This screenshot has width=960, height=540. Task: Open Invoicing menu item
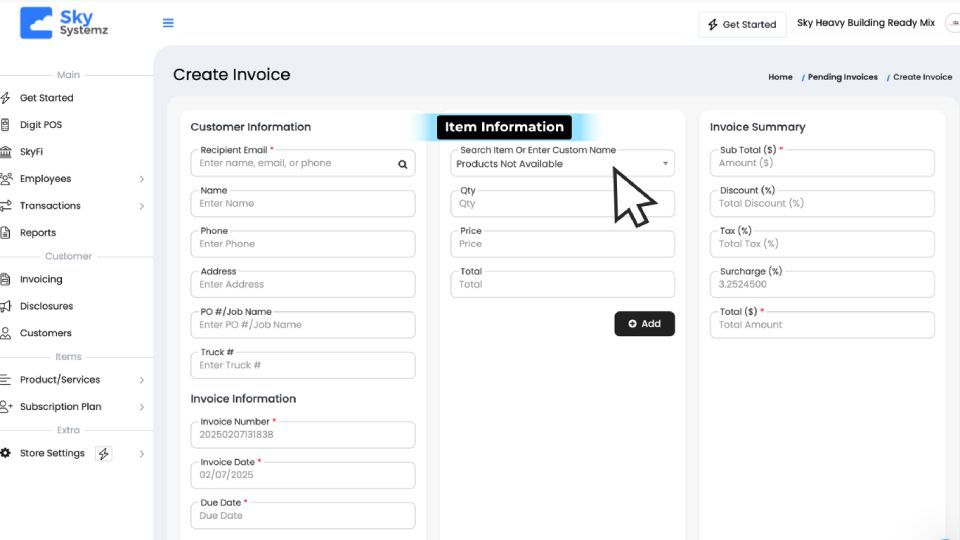click(x=41, y=279)
